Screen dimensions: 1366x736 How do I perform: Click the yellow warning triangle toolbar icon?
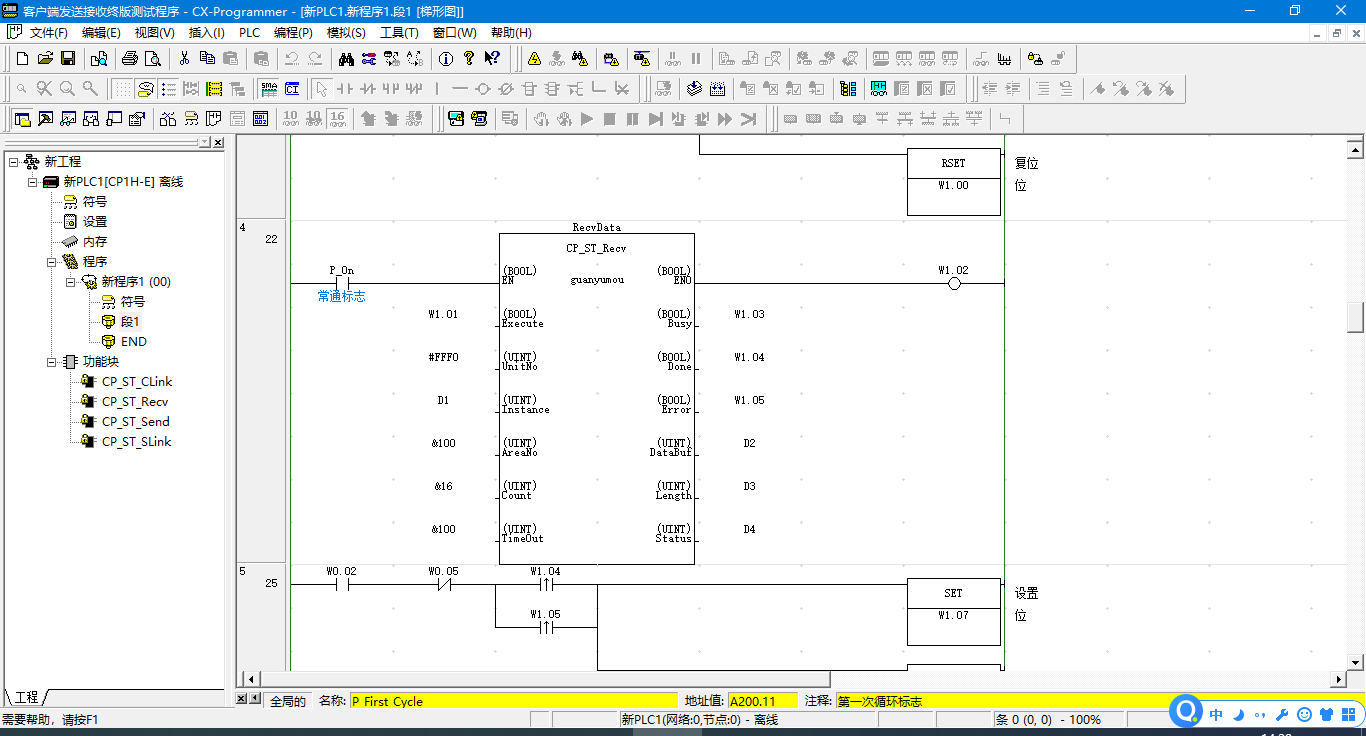534,58
